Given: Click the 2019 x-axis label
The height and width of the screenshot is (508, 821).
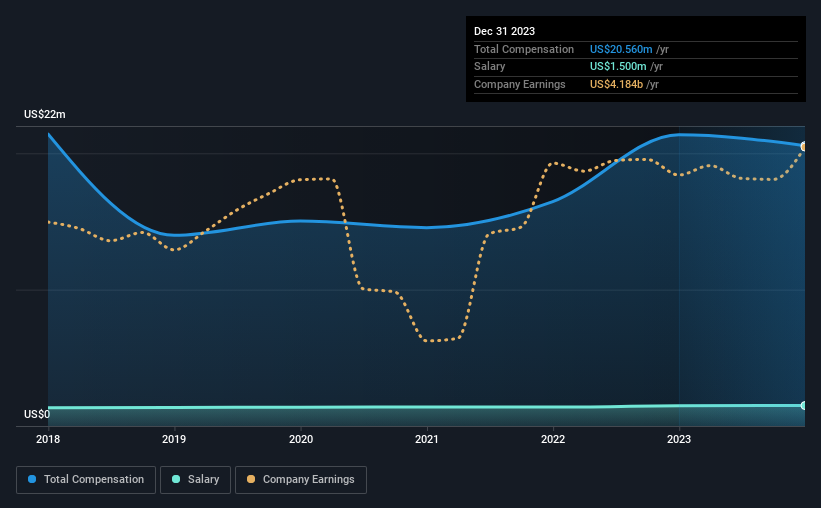Looking at the screenshot, I should coord(174,439).
